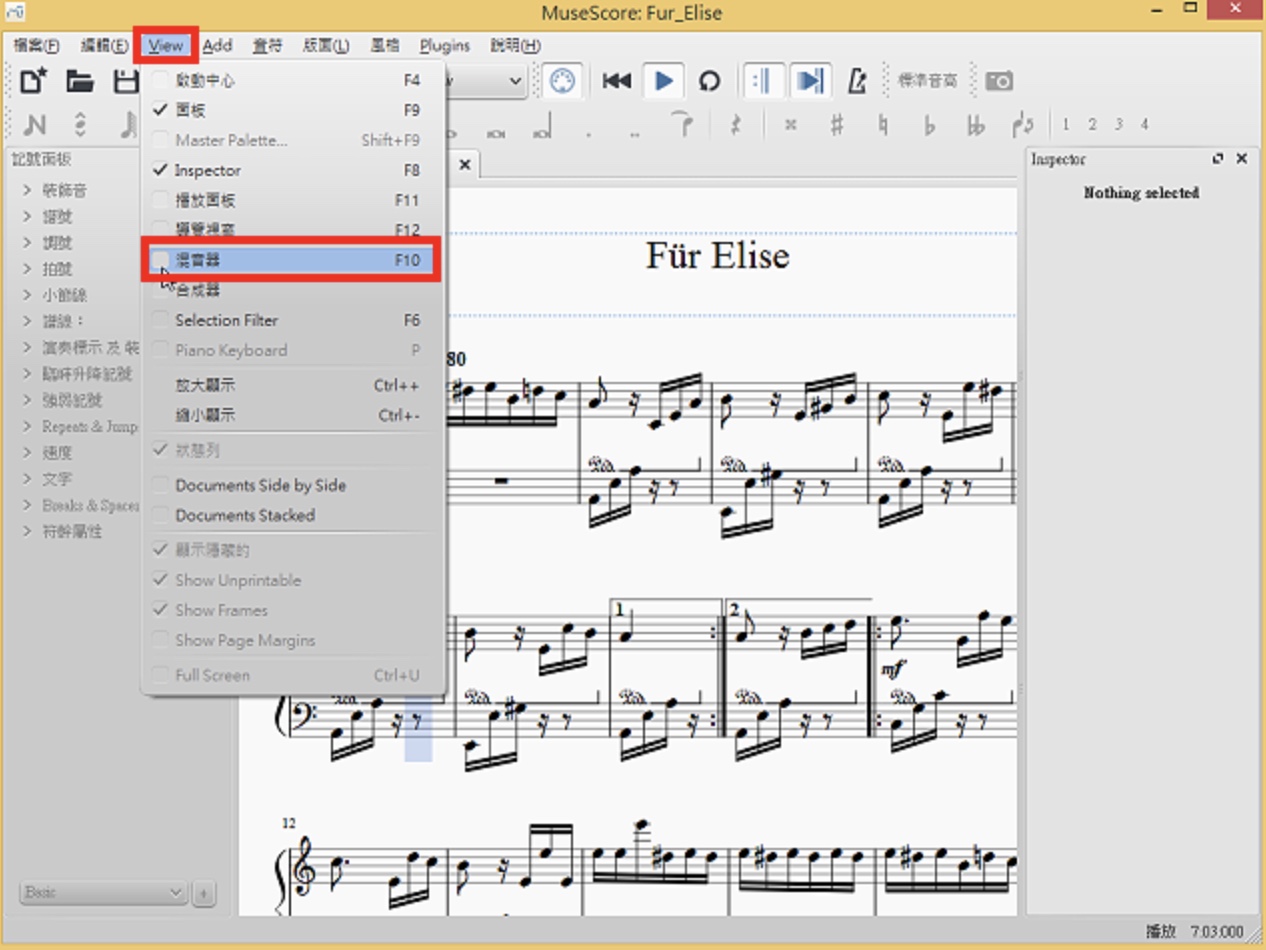The height and width of the screenshot is (950, 1266).
Task: Expand the 小節線 palette
Action: (64, 295)
